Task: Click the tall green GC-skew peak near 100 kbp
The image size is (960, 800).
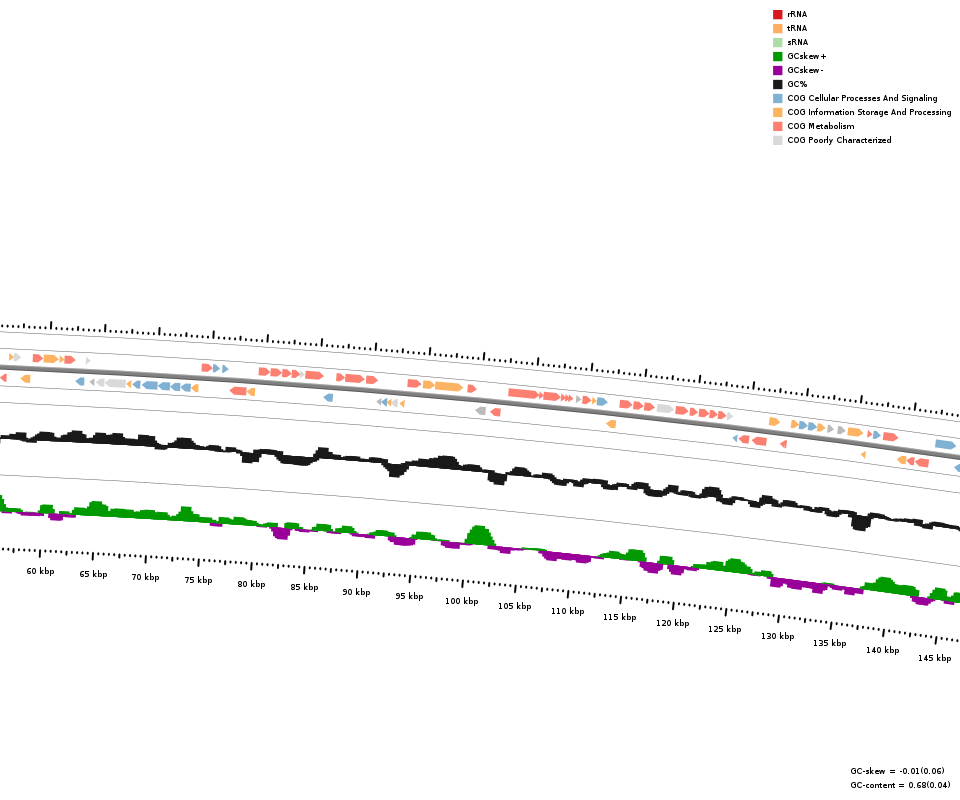Action: (x=480, y=534)
